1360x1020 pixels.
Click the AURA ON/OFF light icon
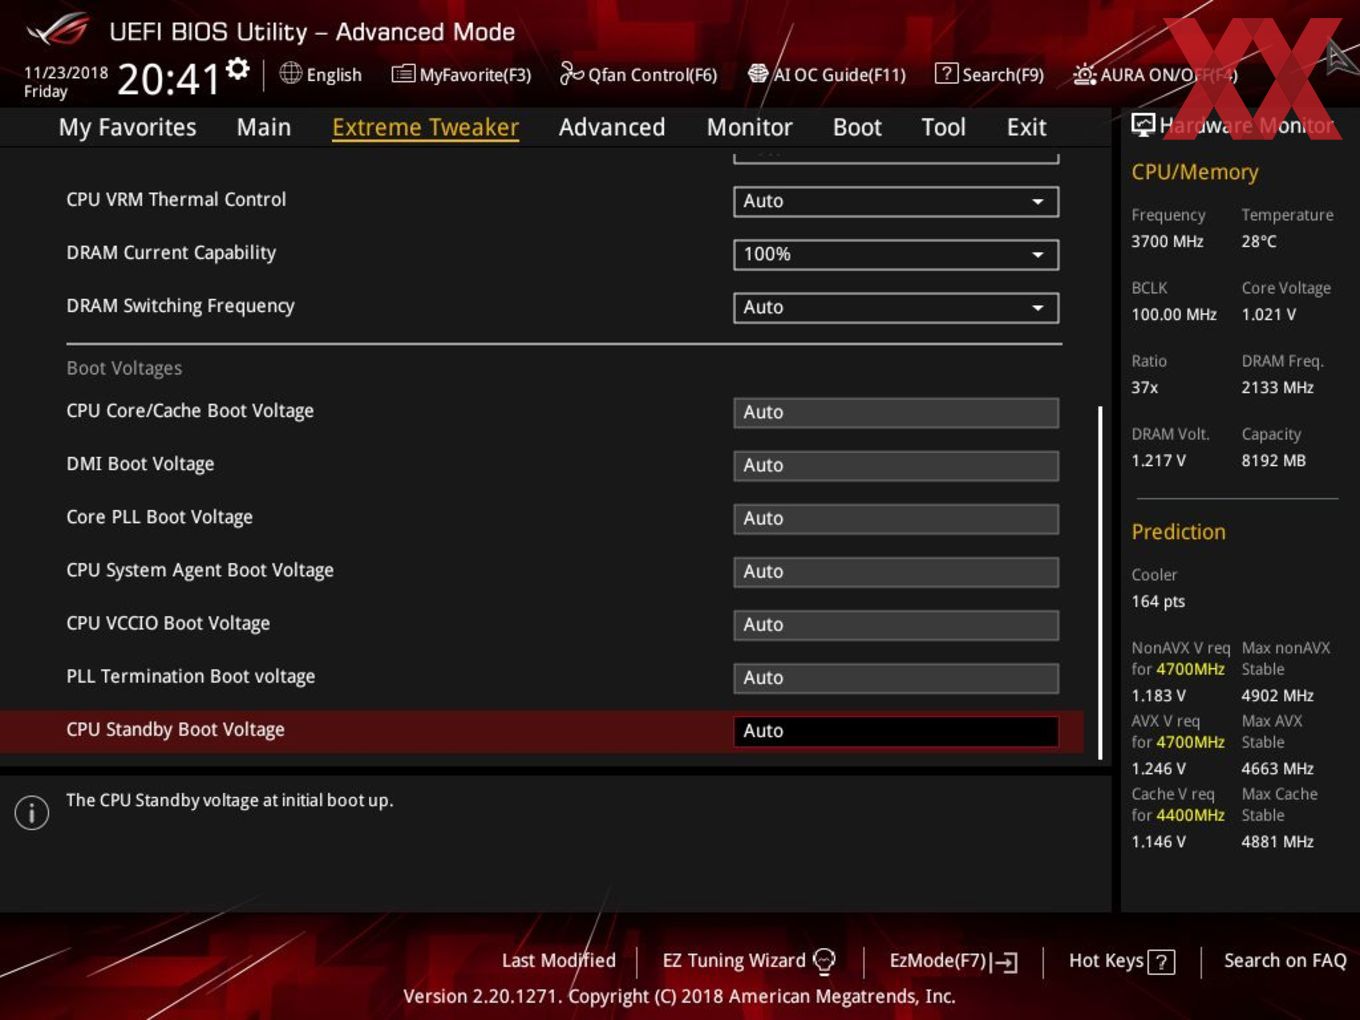tap(1084, 74)
